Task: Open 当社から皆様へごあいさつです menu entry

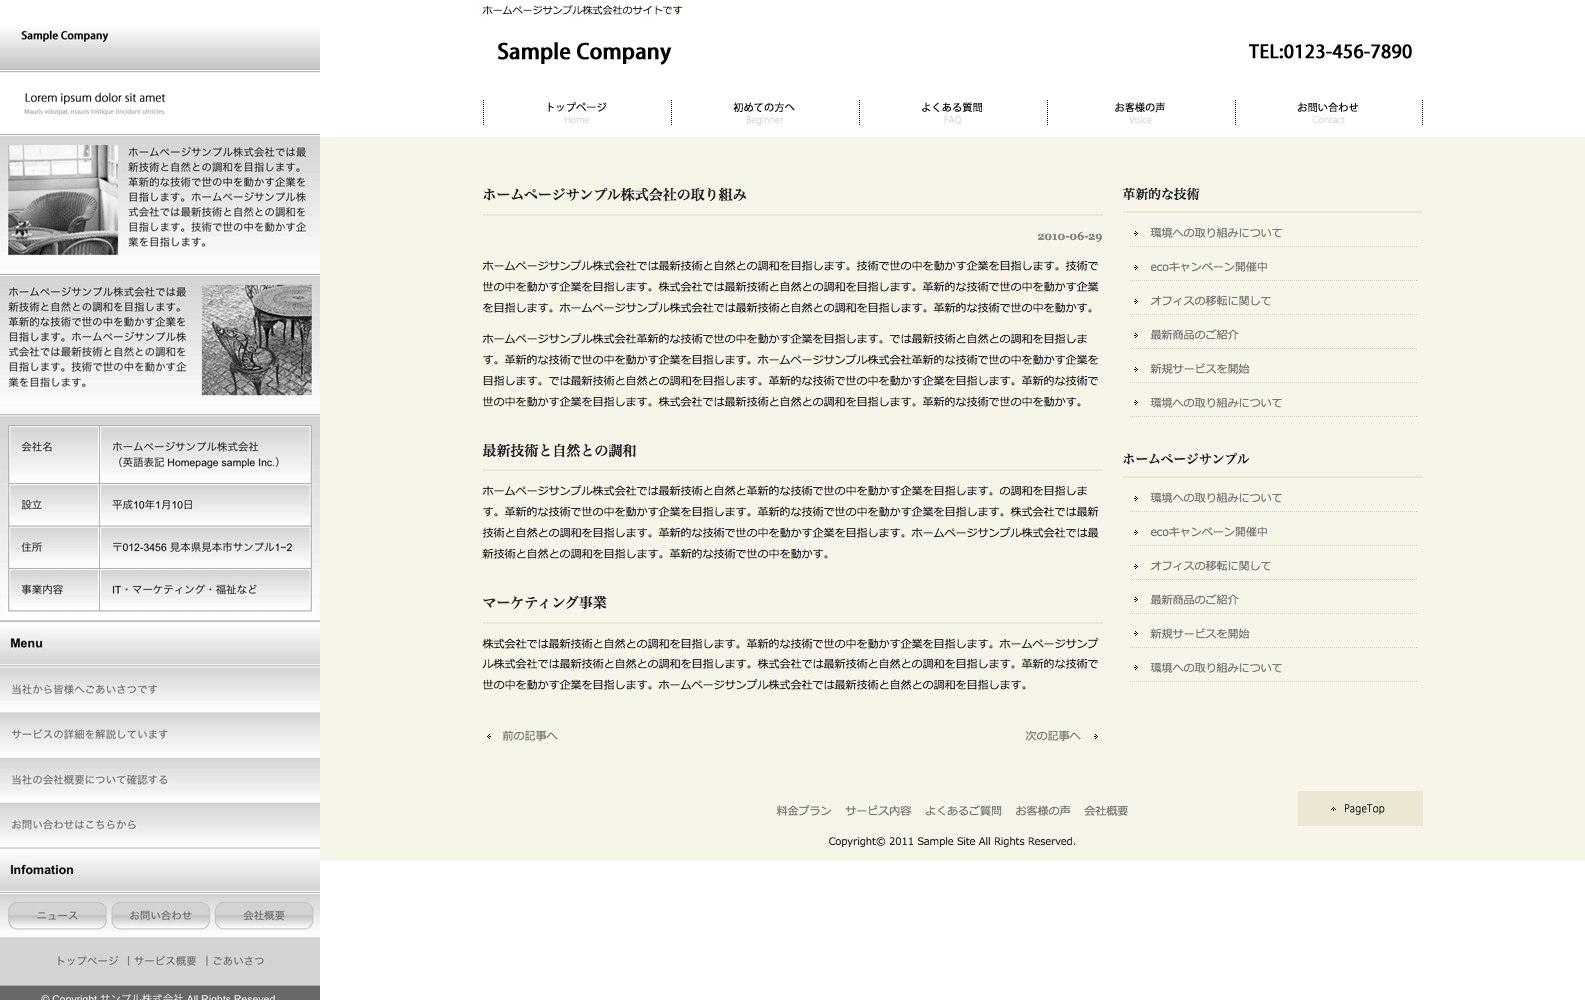Action: (x=85, y=690)
